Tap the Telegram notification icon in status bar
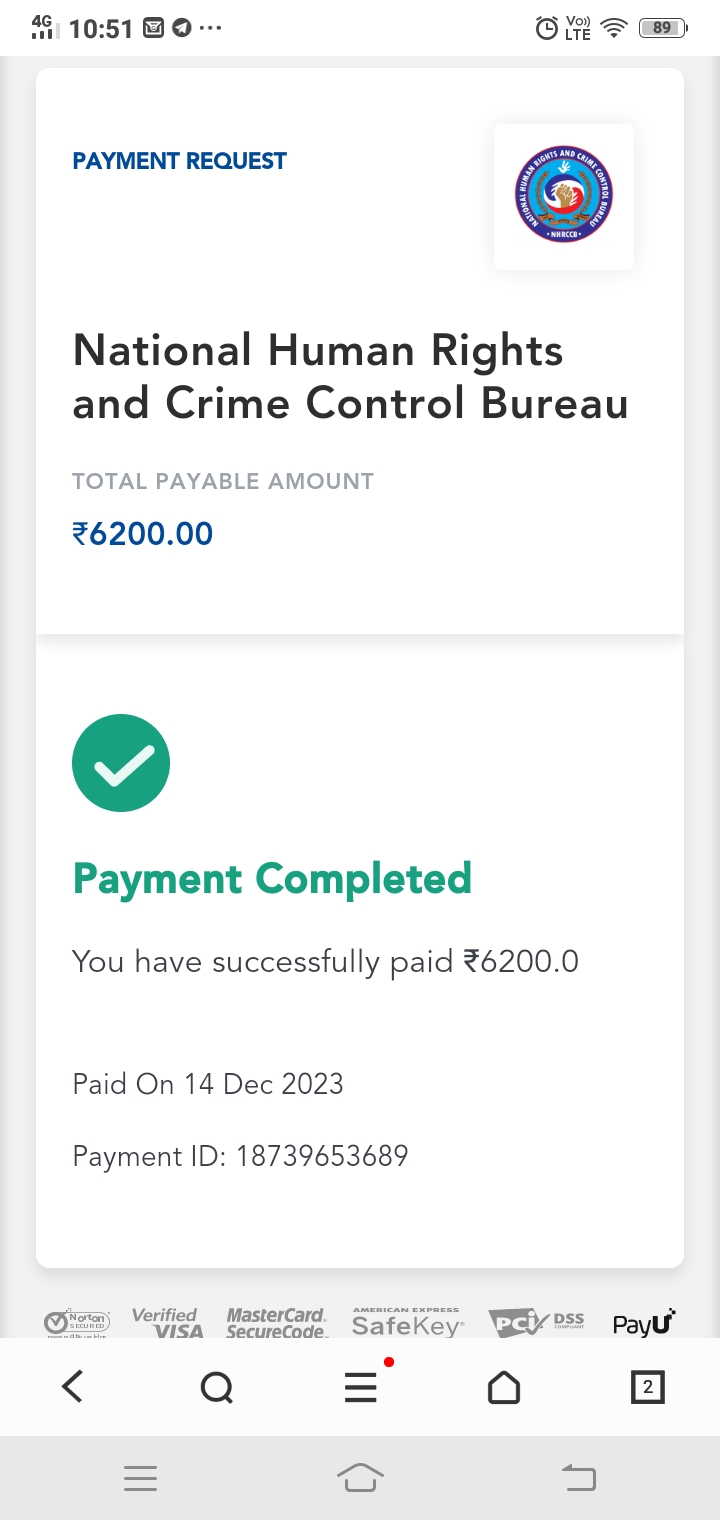Viewport: 720px width, 1520px height. click(x=181, y=28)
